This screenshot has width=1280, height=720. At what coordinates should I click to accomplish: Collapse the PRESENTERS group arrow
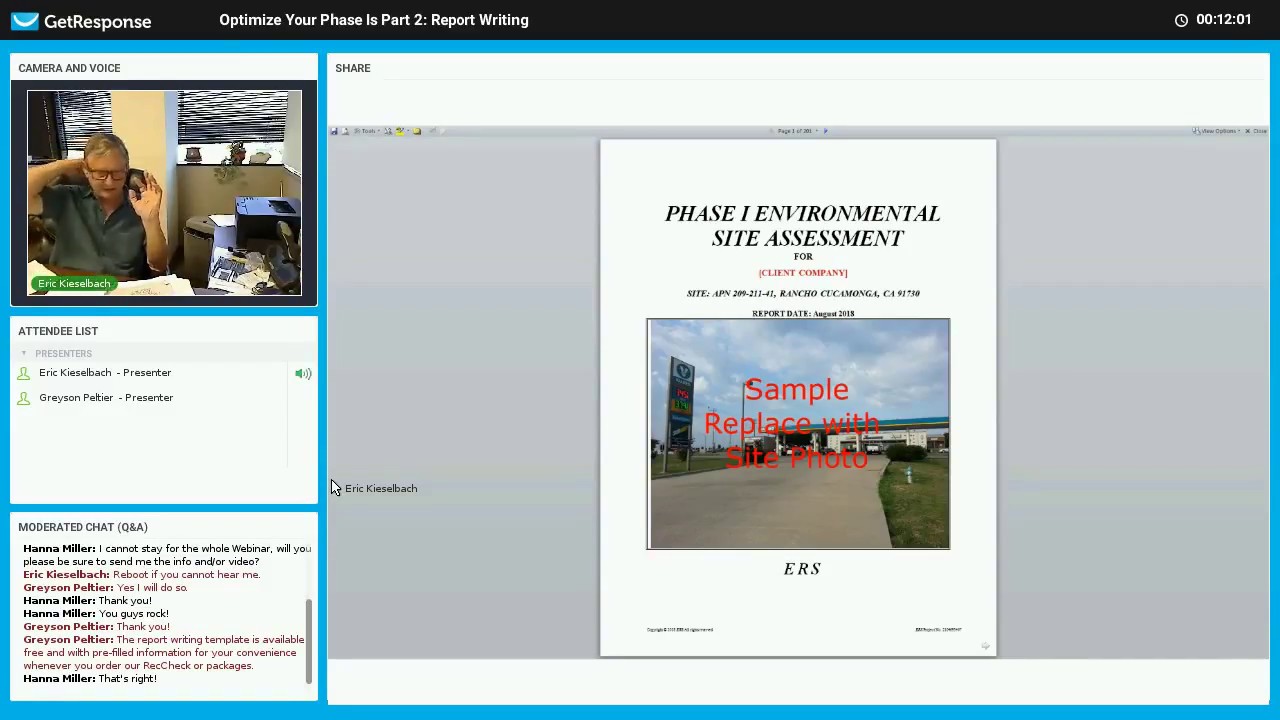click(x=24, y=353)
